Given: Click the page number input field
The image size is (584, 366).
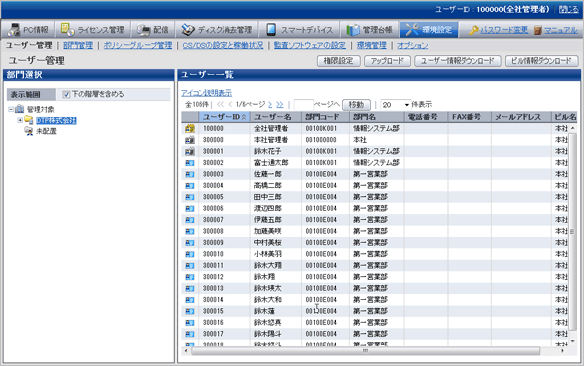Looking at the screenshot, I should pyautogui.click(x=304, y=105).
